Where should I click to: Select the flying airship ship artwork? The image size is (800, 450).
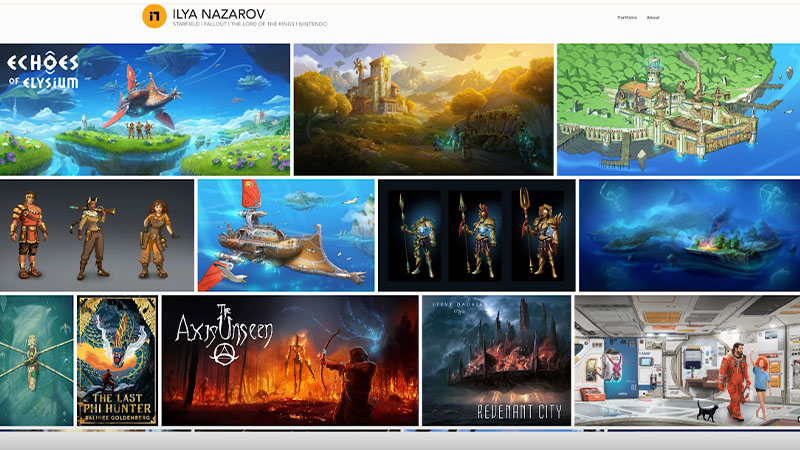[285, 236]
